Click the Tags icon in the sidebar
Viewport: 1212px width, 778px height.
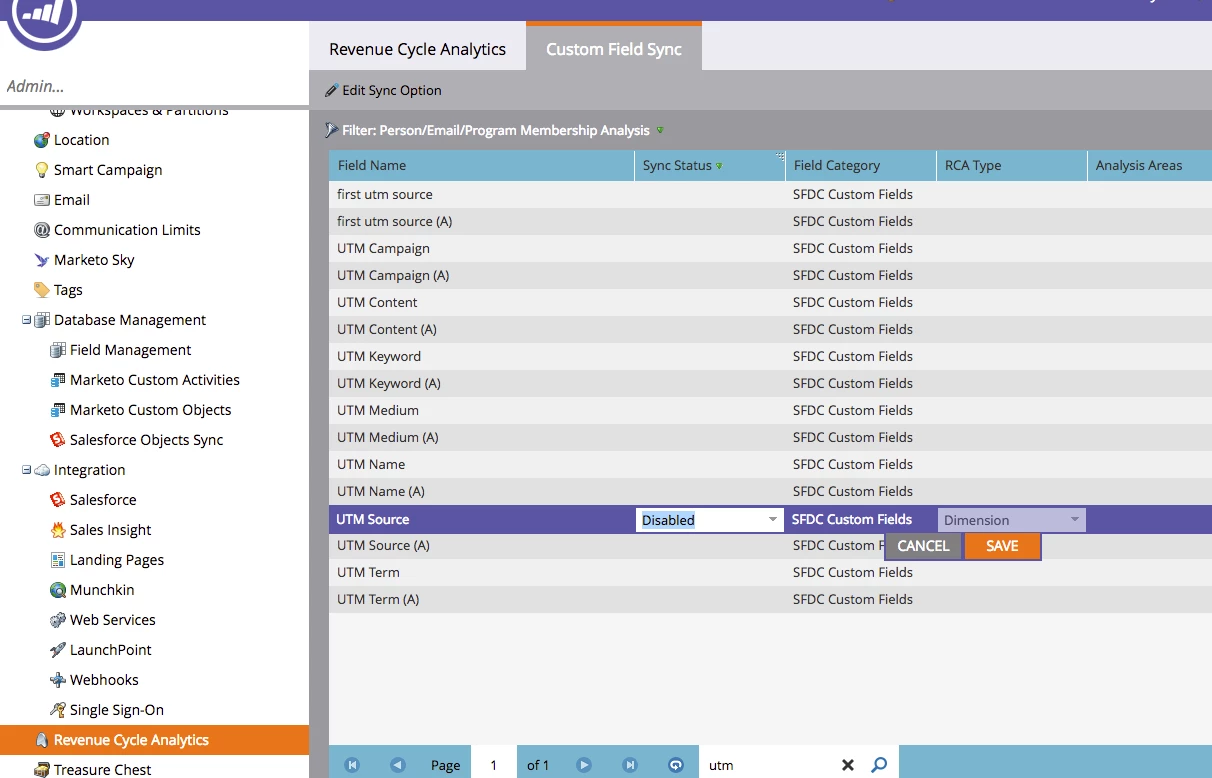tap(41, 290)
